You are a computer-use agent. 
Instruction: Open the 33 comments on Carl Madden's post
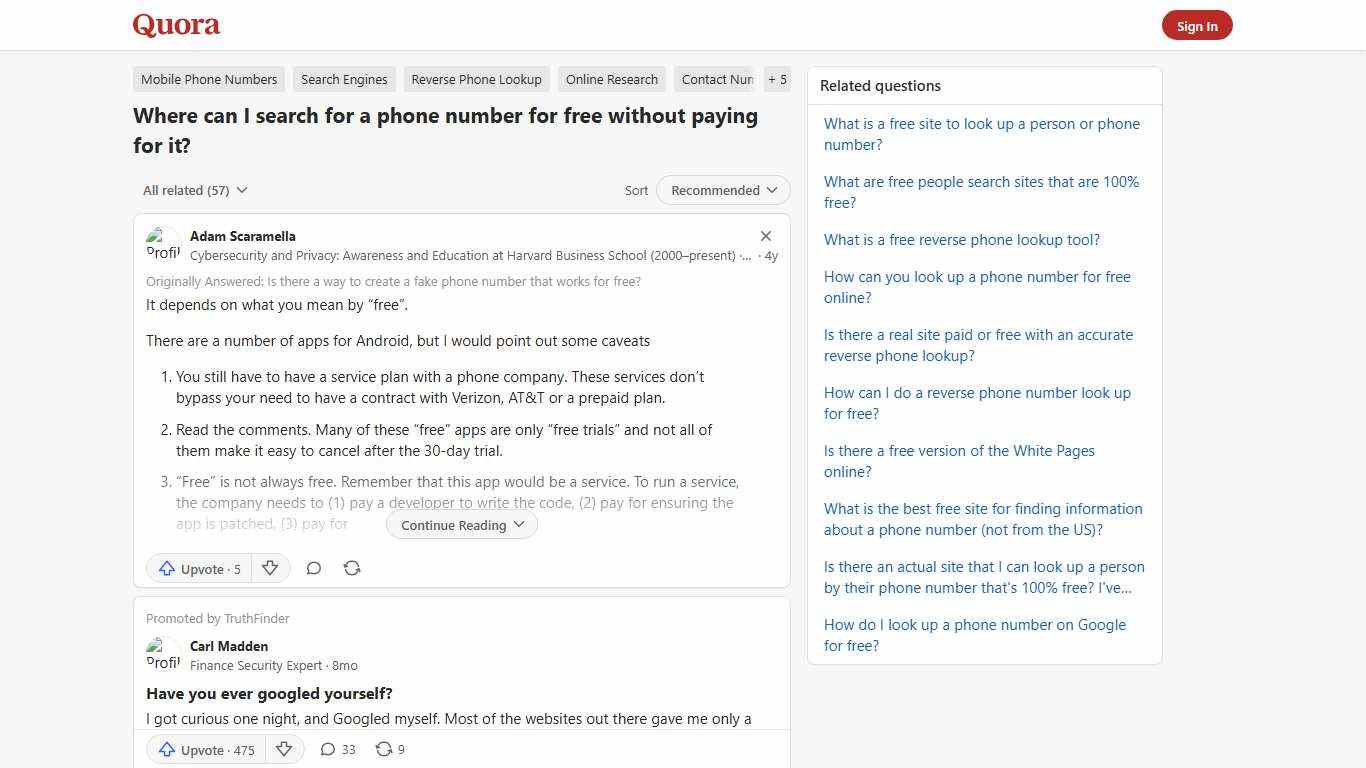(337, 749)
